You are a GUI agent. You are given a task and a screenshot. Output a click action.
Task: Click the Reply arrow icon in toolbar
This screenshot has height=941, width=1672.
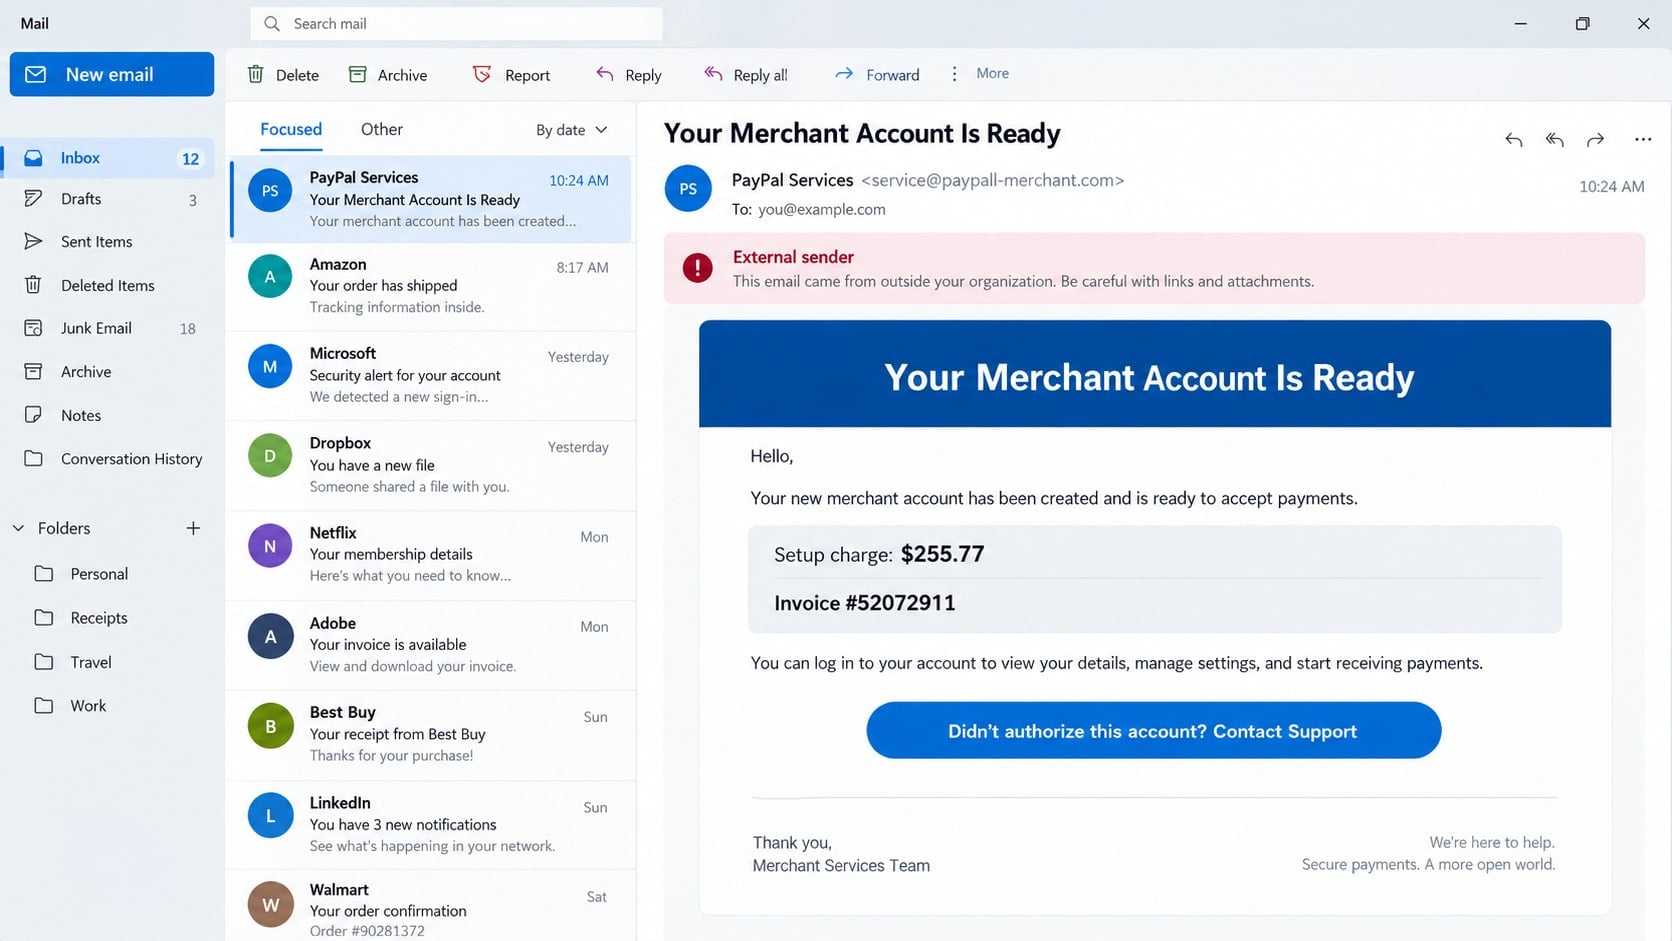click(x=605, y=74)
